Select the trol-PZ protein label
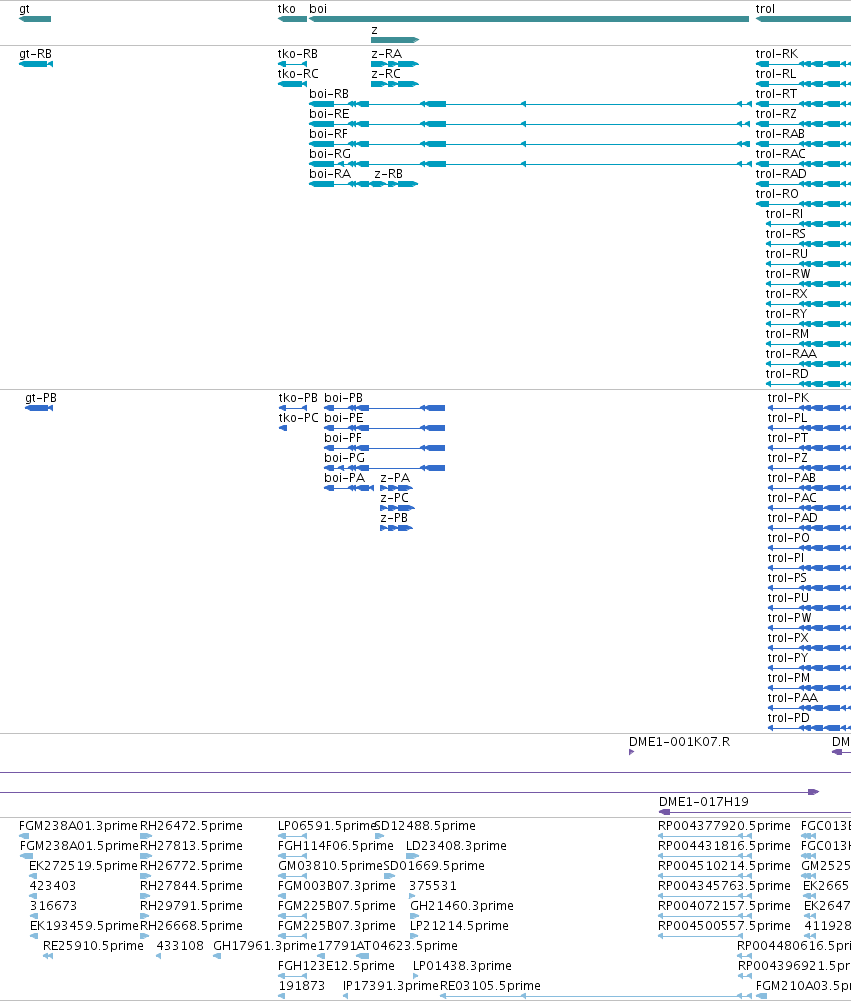 [x=788, y=458]
